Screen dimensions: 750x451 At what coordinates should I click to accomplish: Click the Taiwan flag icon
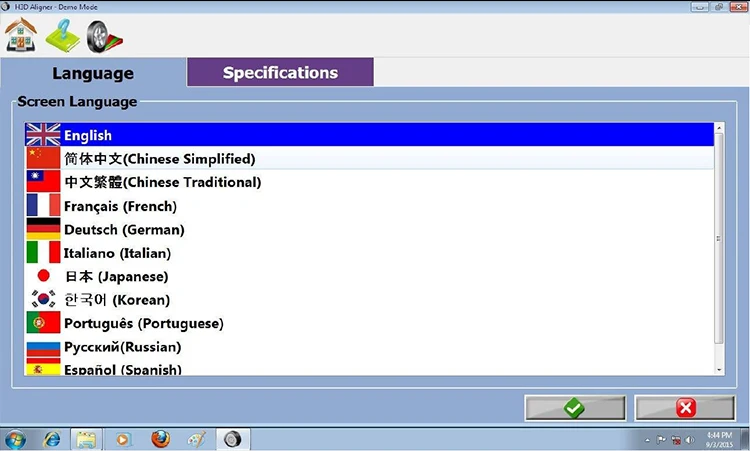click(43, 181)
